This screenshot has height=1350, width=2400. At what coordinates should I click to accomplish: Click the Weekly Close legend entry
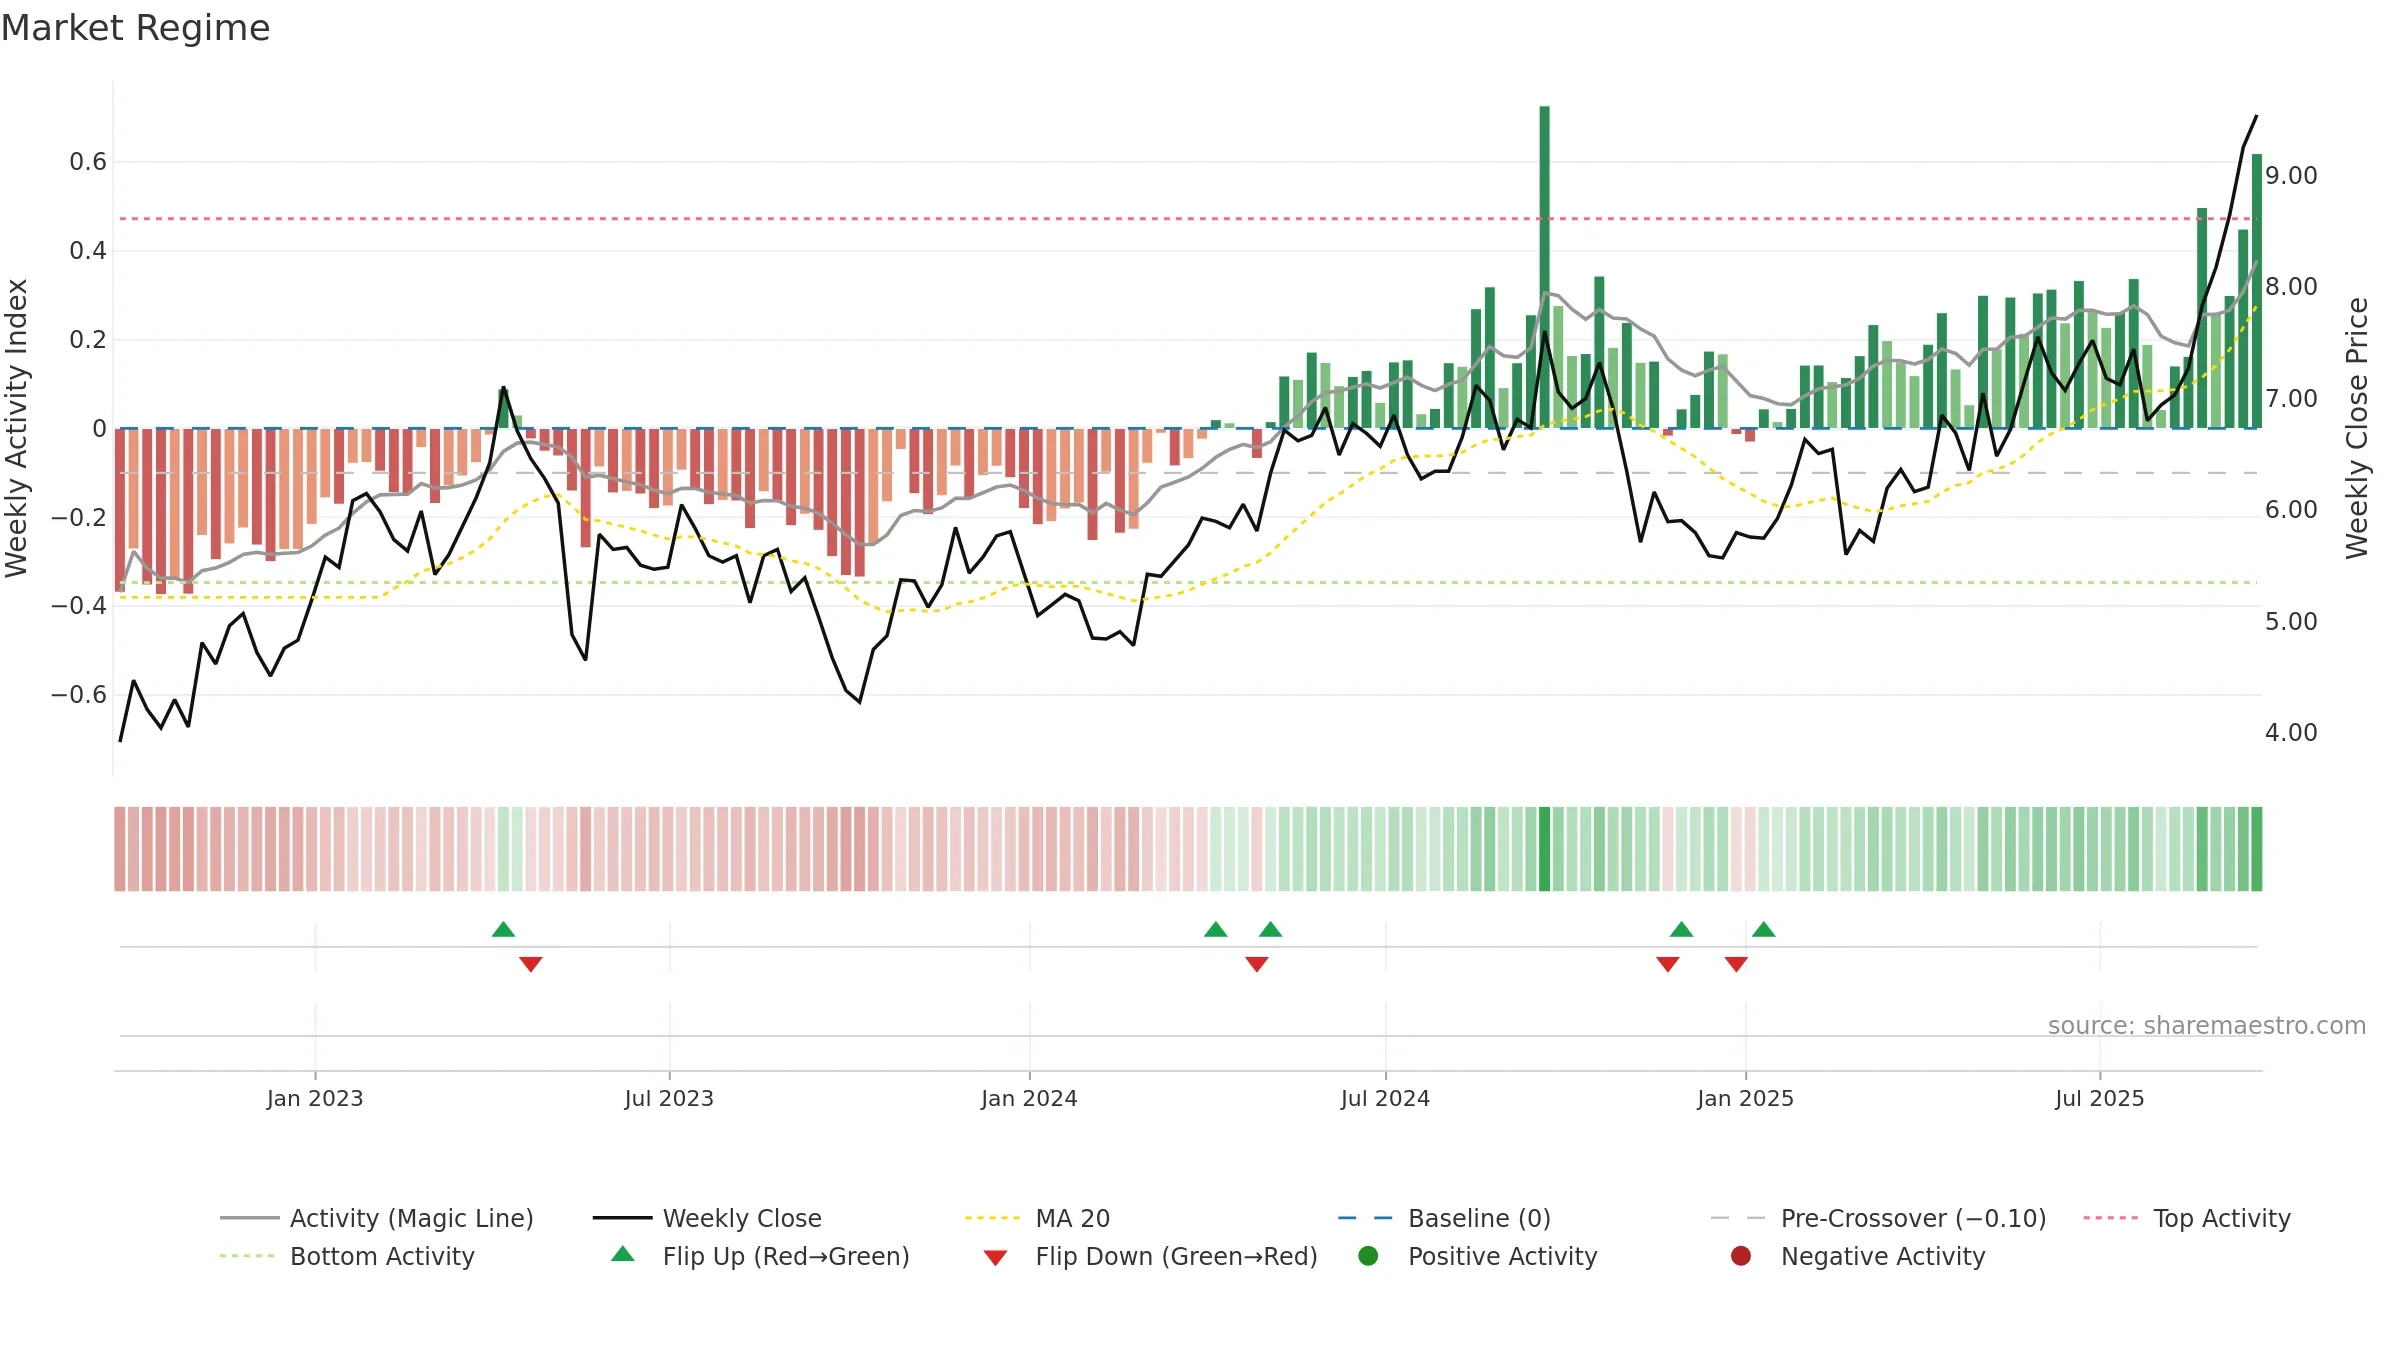[x=708, y=1218]
